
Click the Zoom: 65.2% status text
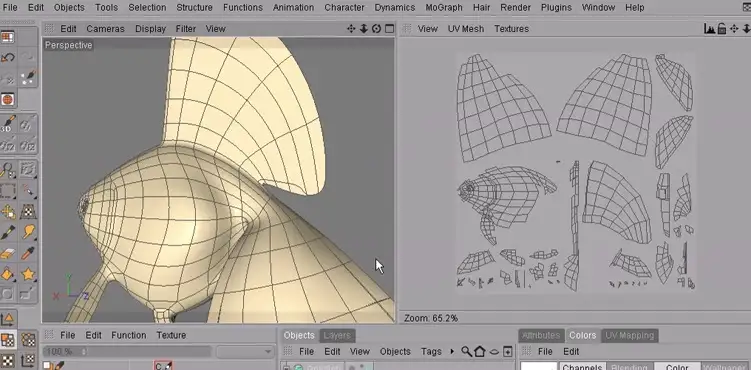point(431,318)
